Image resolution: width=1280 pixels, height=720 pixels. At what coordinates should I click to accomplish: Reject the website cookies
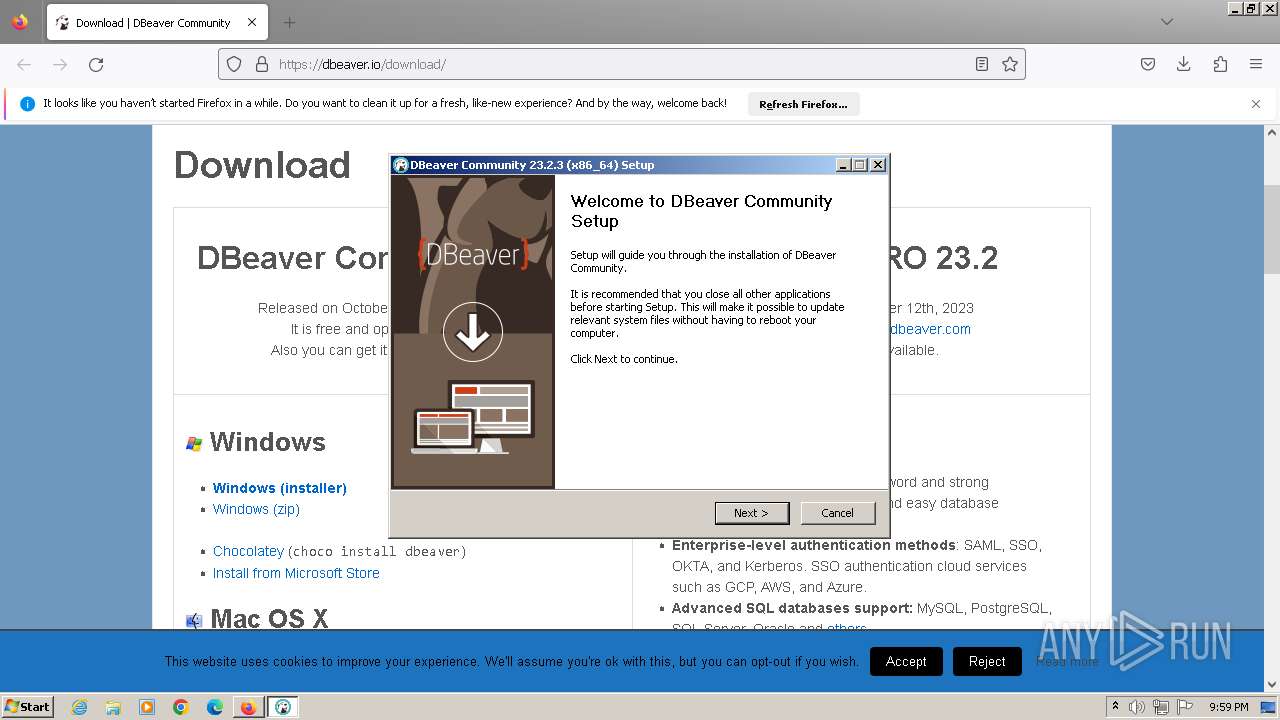pyautogui.click(x=987, y=661)
